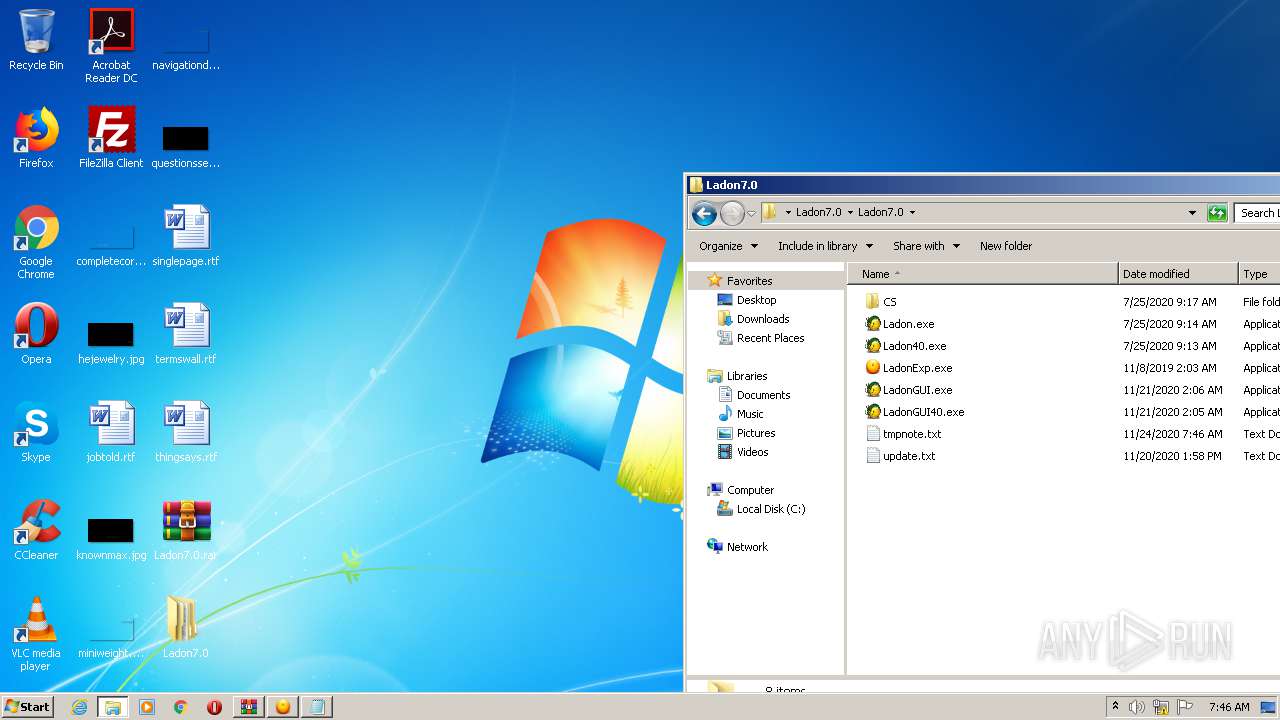Open Windows Media Player from taskbar
This screenshot has width=1280, height=720.
[147, 707]
